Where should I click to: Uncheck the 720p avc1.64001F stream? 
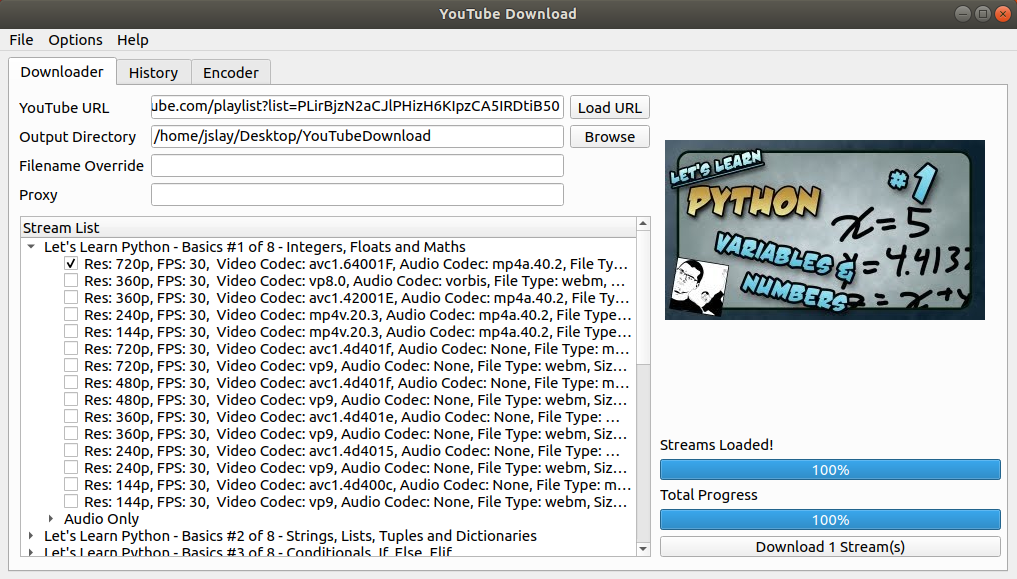(70, 264)
